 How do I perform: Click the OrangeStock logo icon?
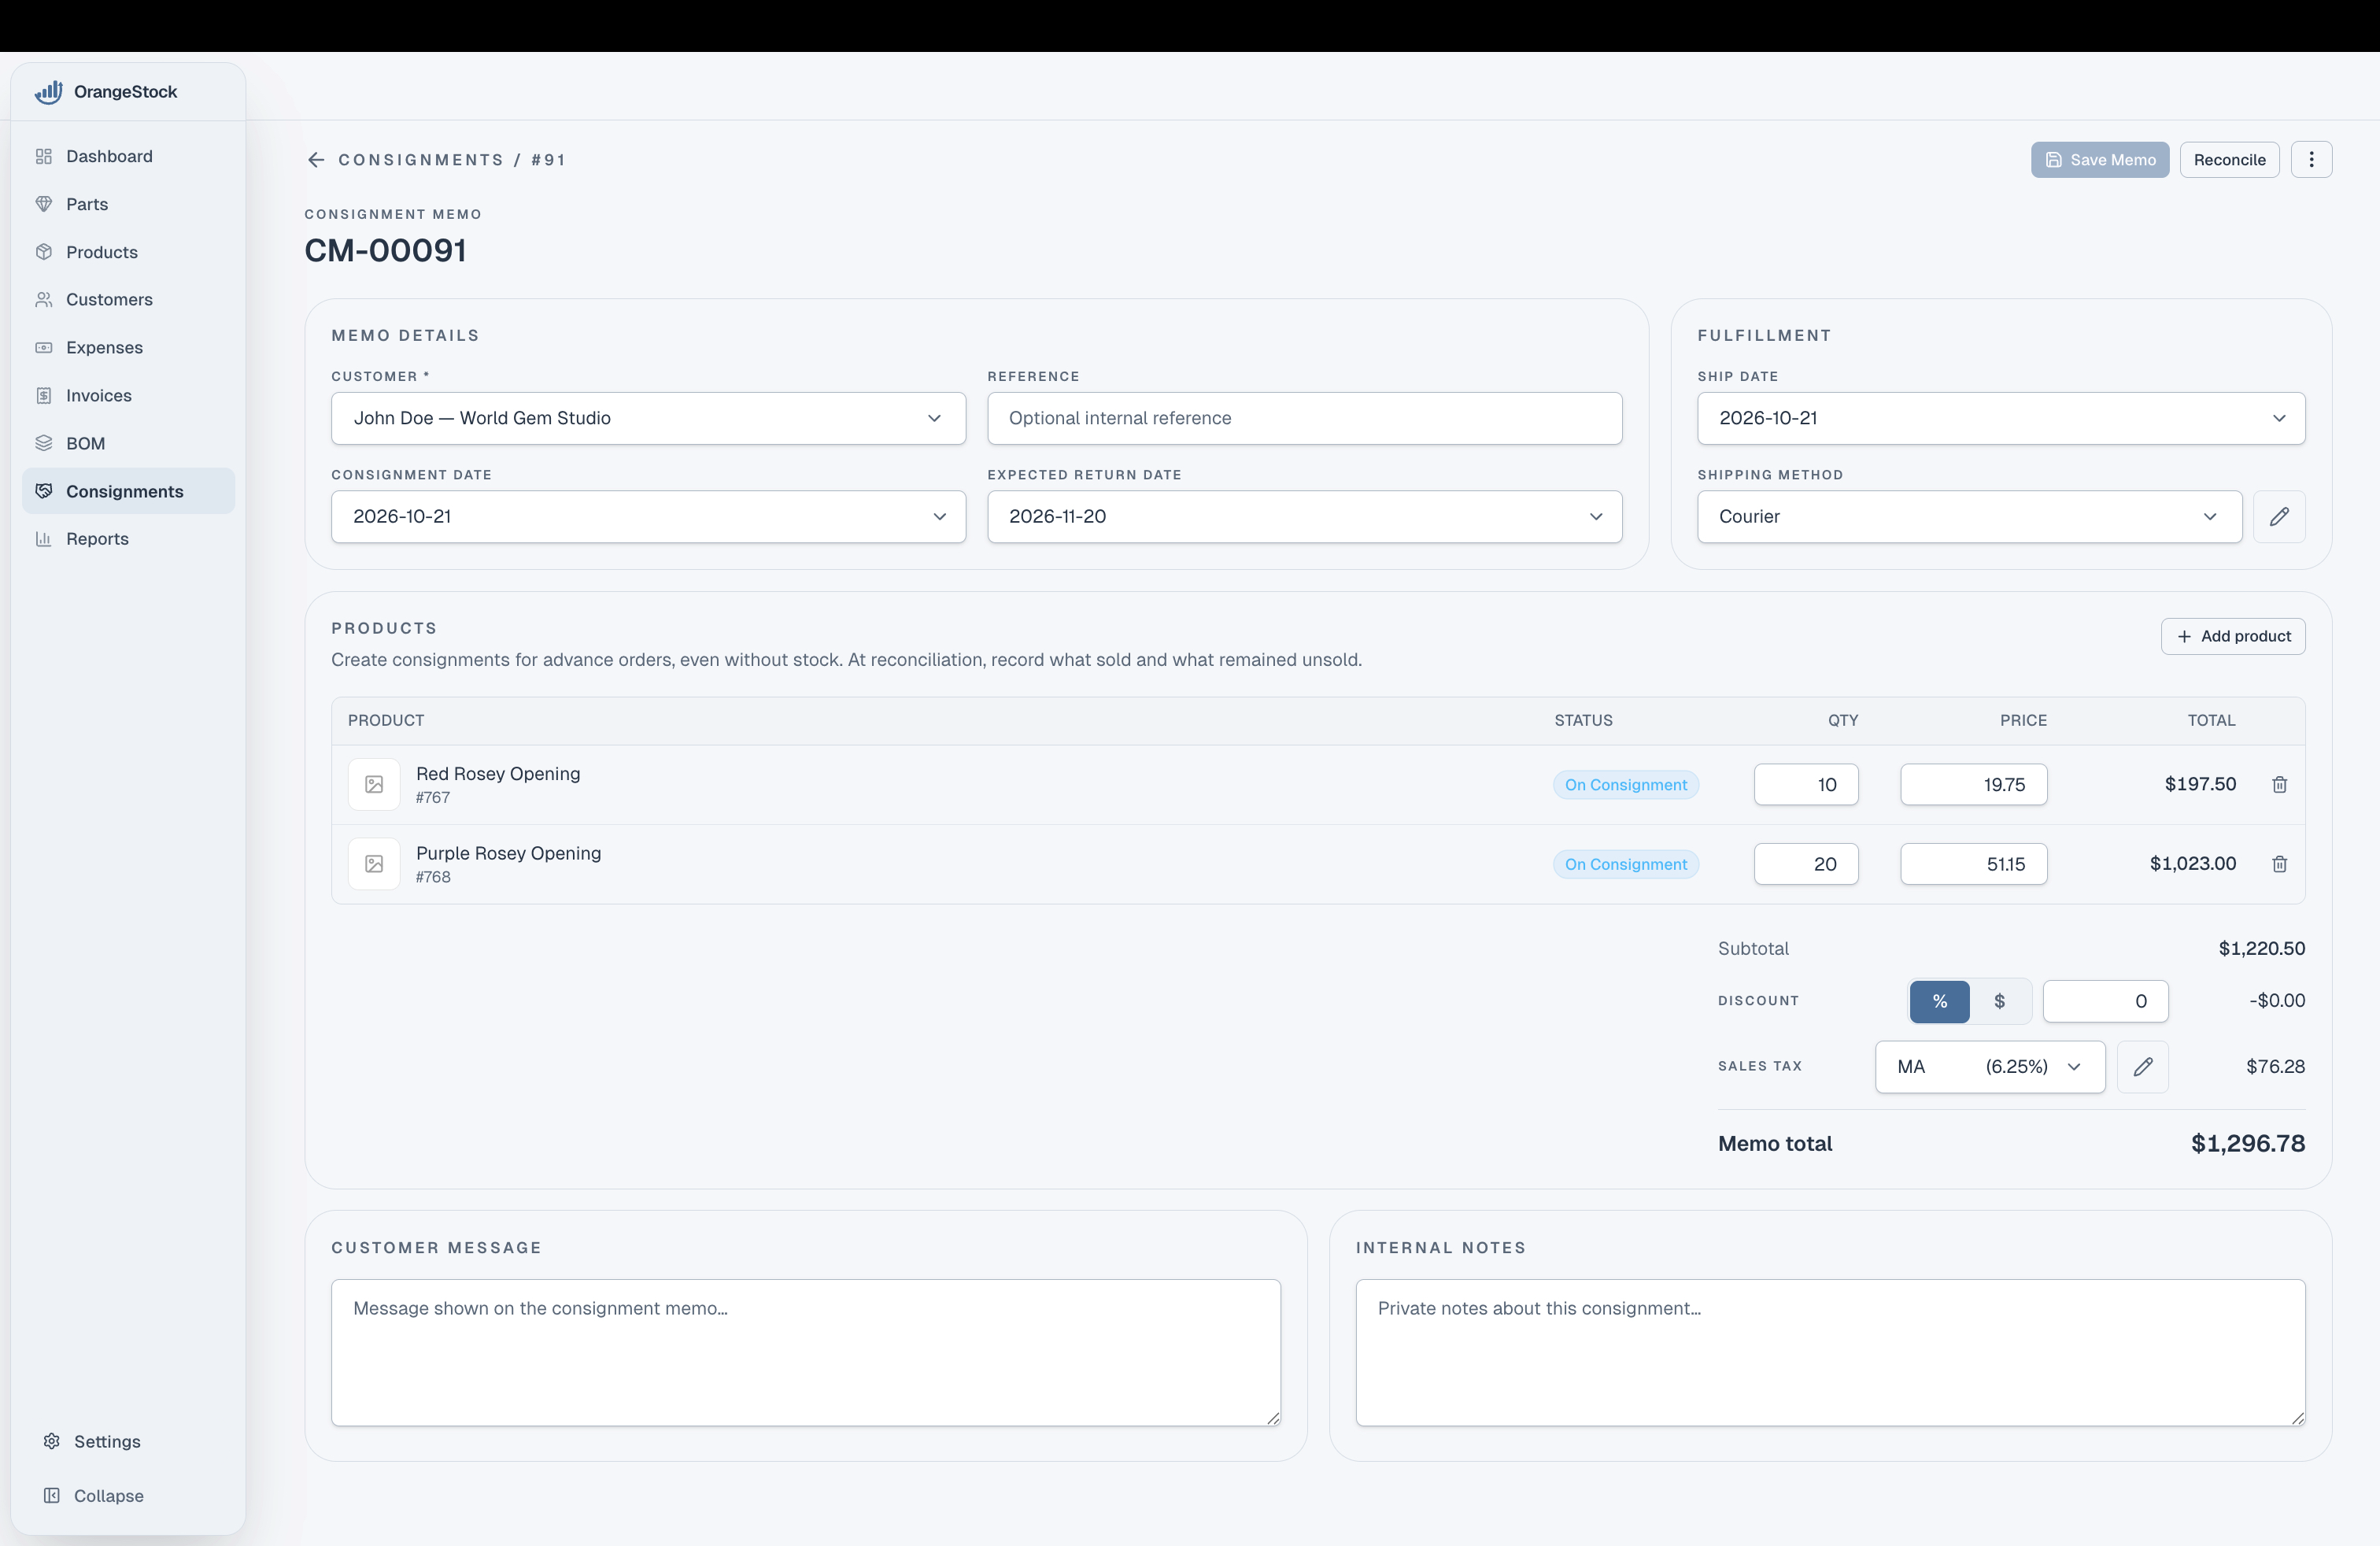tap(48, 92)
